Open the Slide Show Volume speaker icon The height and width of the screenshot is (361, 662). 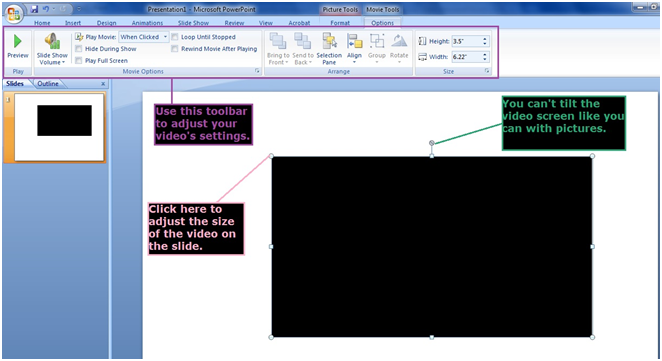52,41
